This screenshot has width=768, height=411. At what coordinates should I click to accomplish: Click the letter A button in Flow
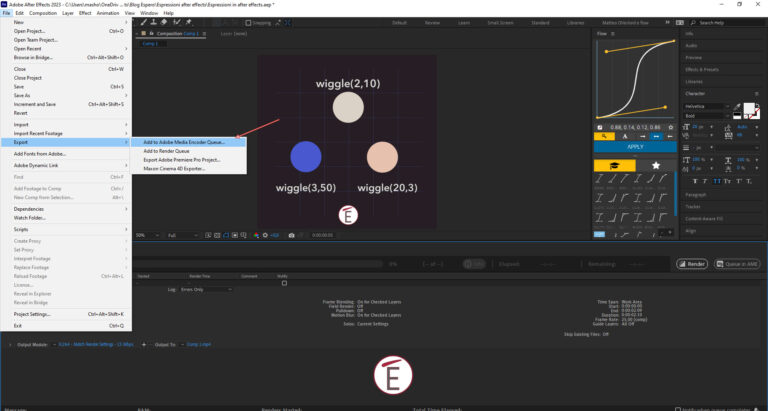pyautogui.click(x=625, y=136)
